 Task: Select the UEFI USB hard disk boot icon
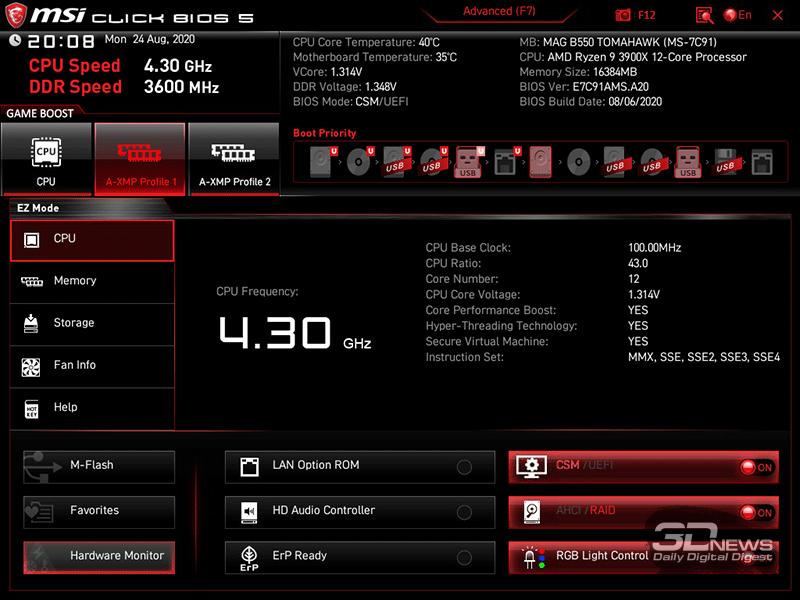point(397,162)
